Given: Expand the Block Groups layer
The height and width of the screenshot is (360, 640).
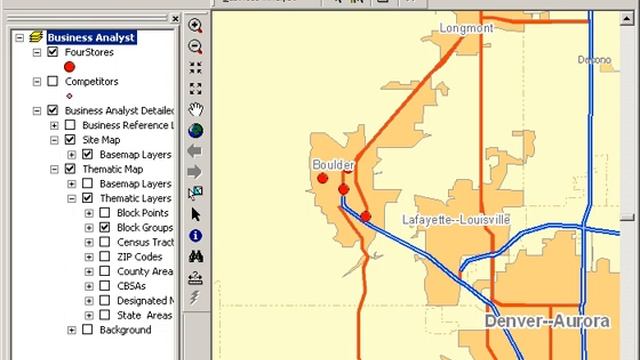Looking at the screenshot, I should [89, 228].
